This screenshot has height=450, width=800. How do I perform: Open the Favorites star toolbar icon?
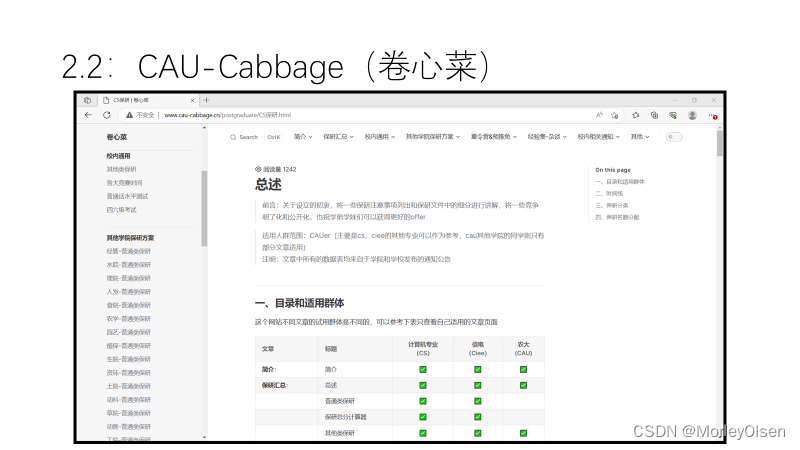pyautogui.click(x=636, y=115)
